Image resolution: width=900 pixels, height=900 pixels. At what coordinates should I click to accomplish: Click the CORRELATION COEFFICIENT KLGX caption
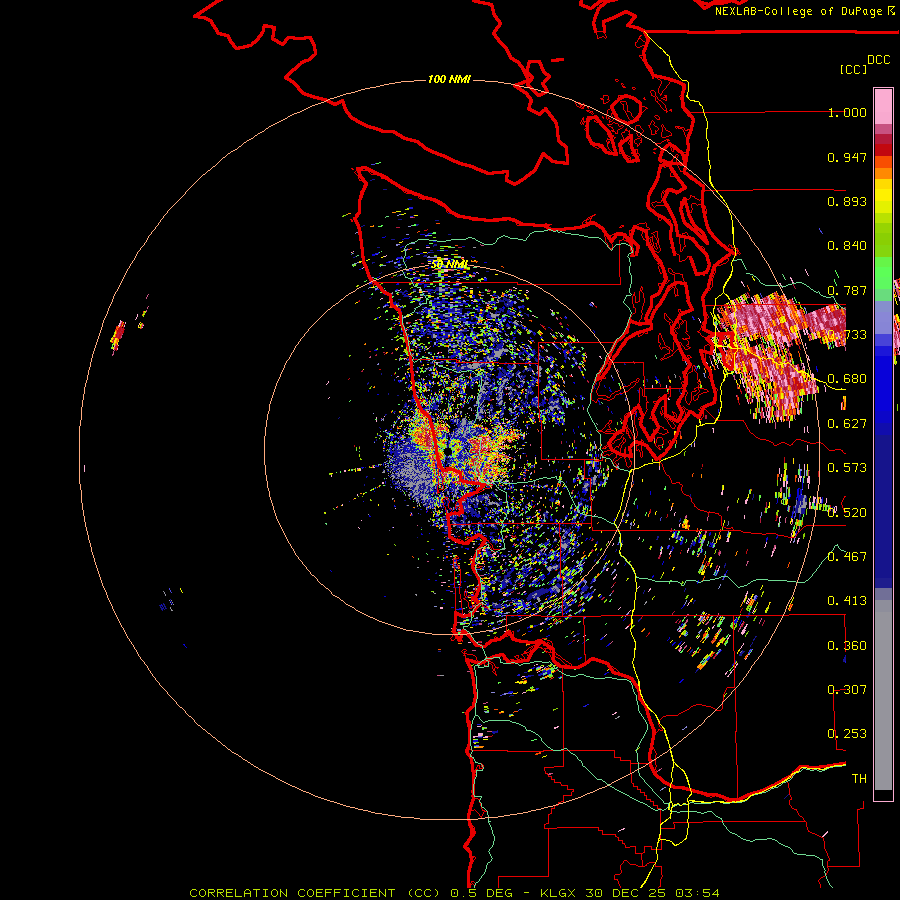tap(455, 893)
